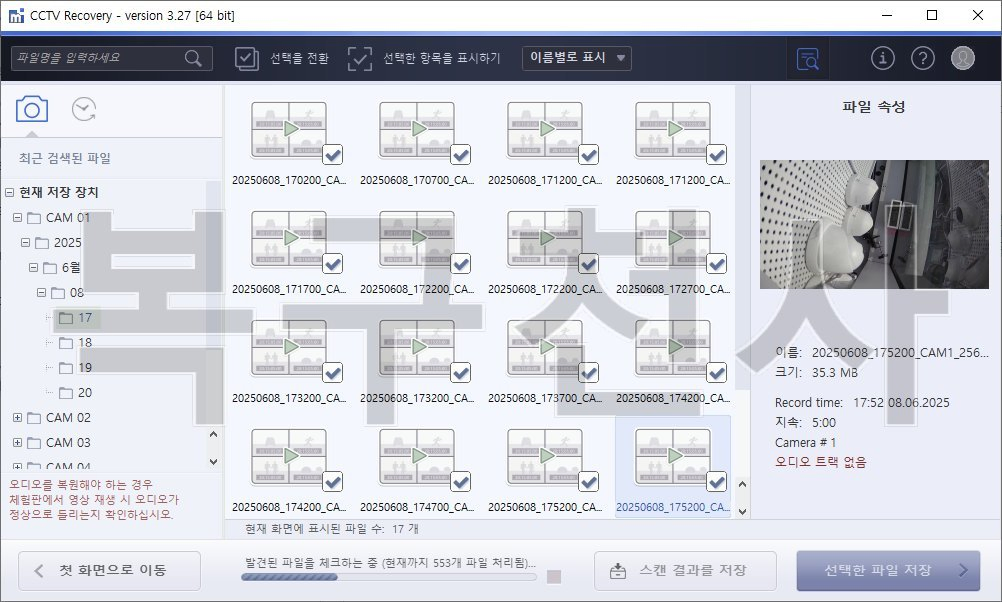This screenshot has height=602, width=1002.
Task: Click 스캔 결과를 저장 button
Action: coord(685,571)
